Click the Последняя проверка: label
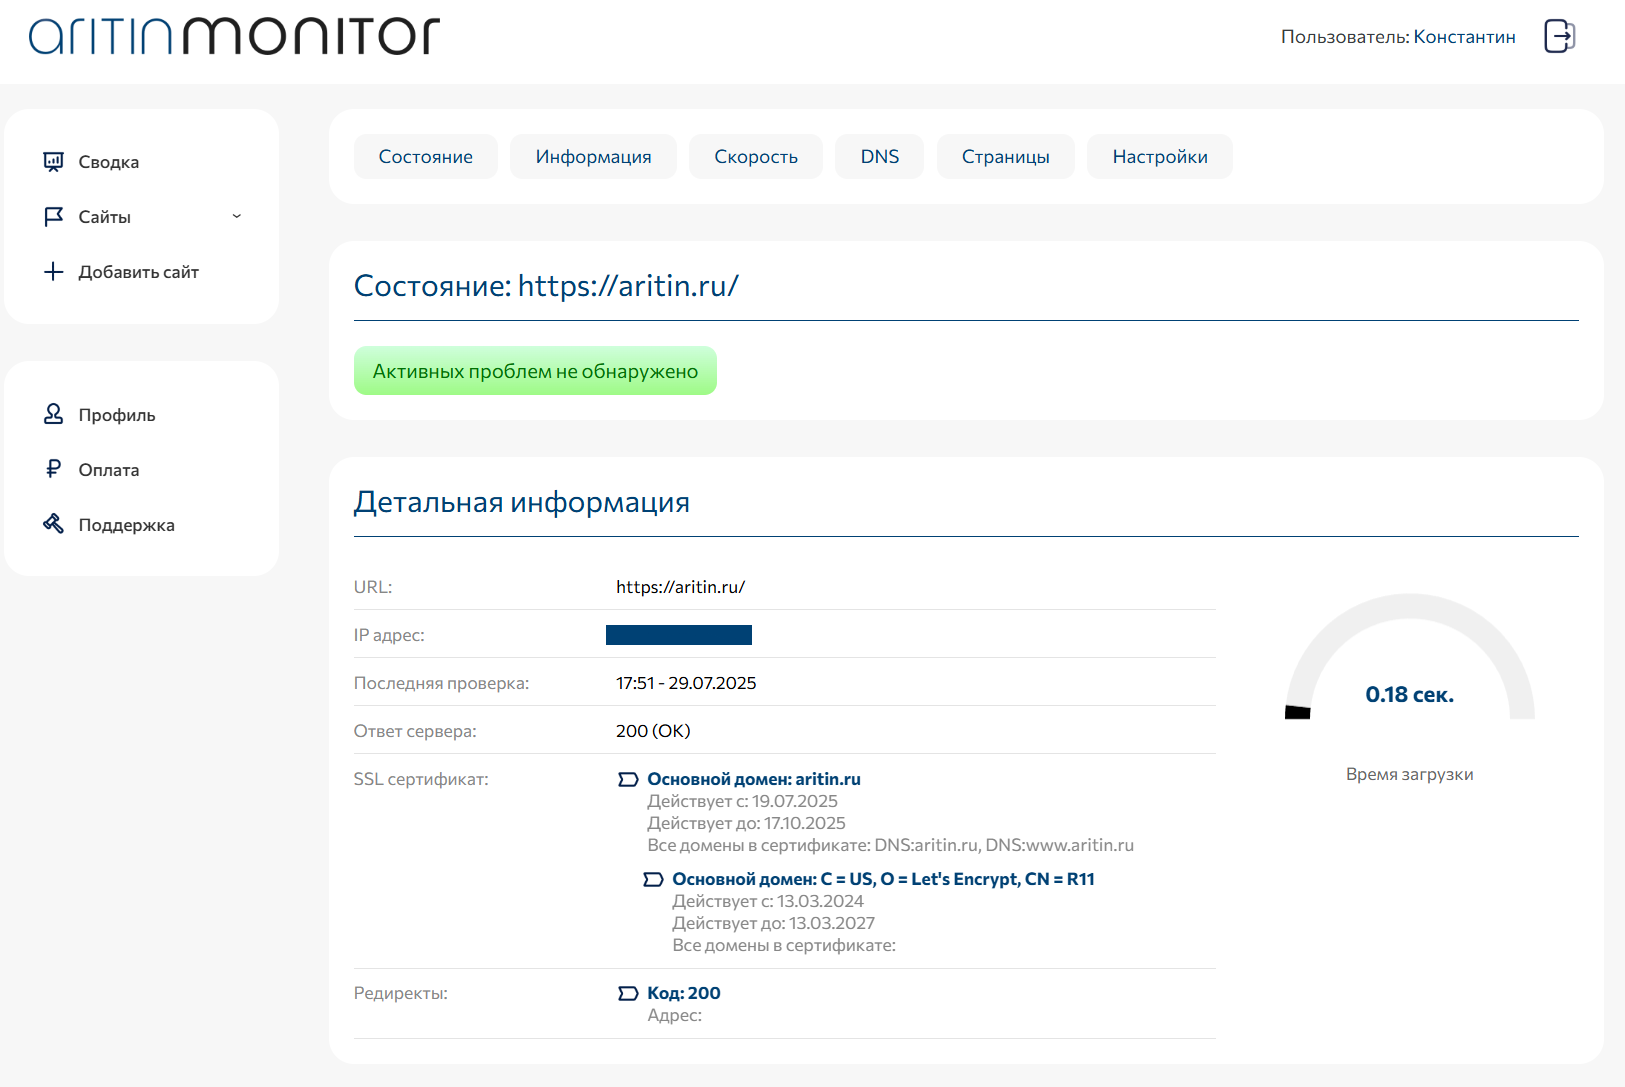 (x=441, y=683)
